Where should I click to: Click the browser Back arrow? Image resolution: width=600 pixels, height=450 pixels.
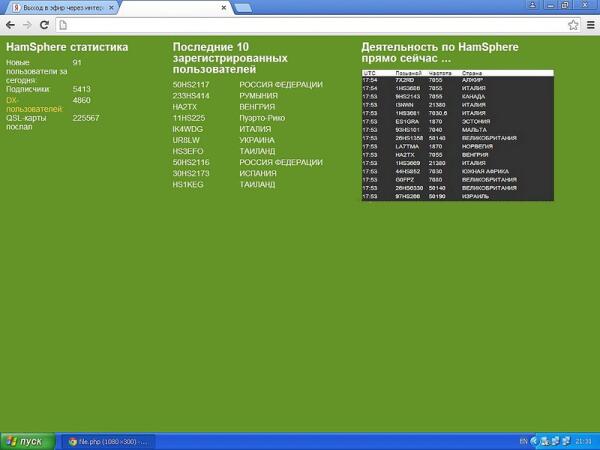(x=10, y=24)
